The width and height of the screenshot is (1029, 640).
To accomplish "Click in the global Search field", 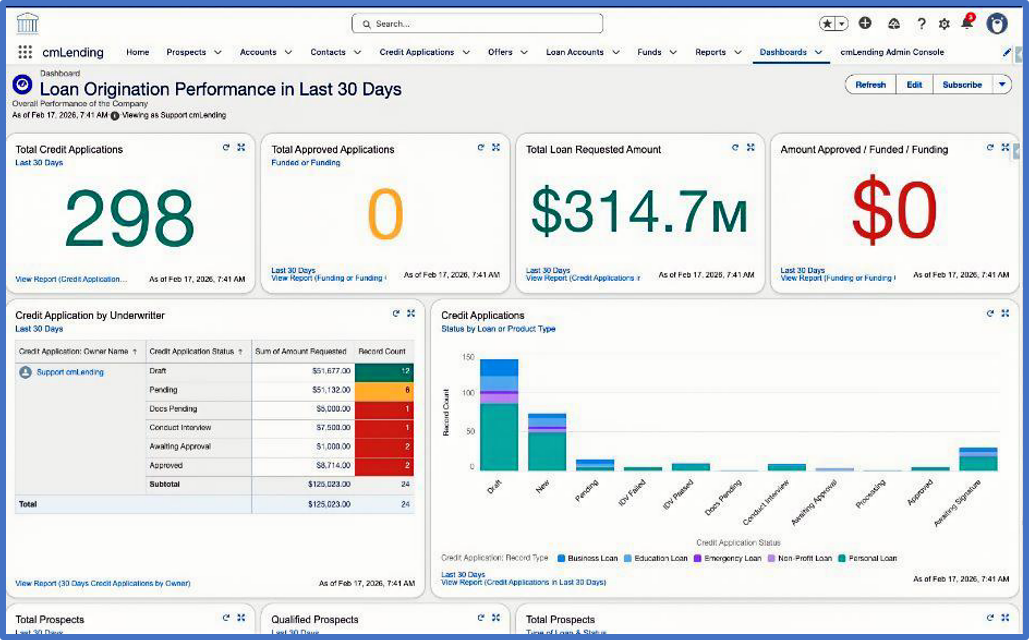I will (x=477, y=24).
